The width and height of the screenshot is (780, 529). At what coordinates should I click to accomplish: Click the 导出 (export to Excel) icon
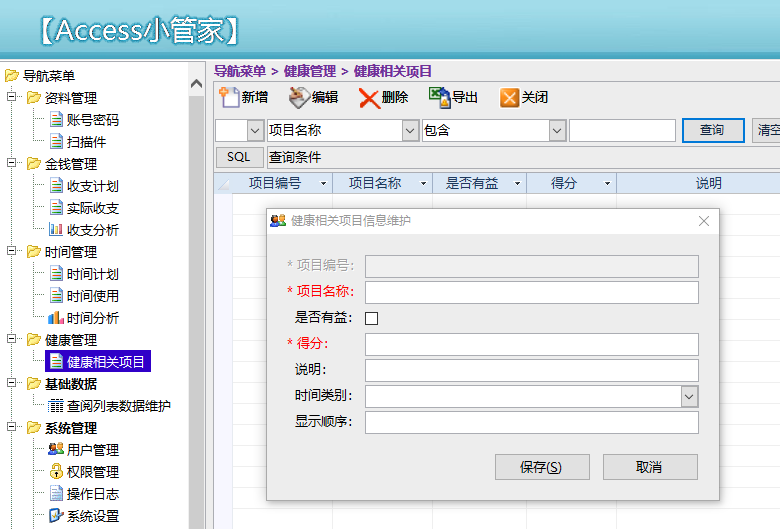pyautogui.click(x=439, y=98)
